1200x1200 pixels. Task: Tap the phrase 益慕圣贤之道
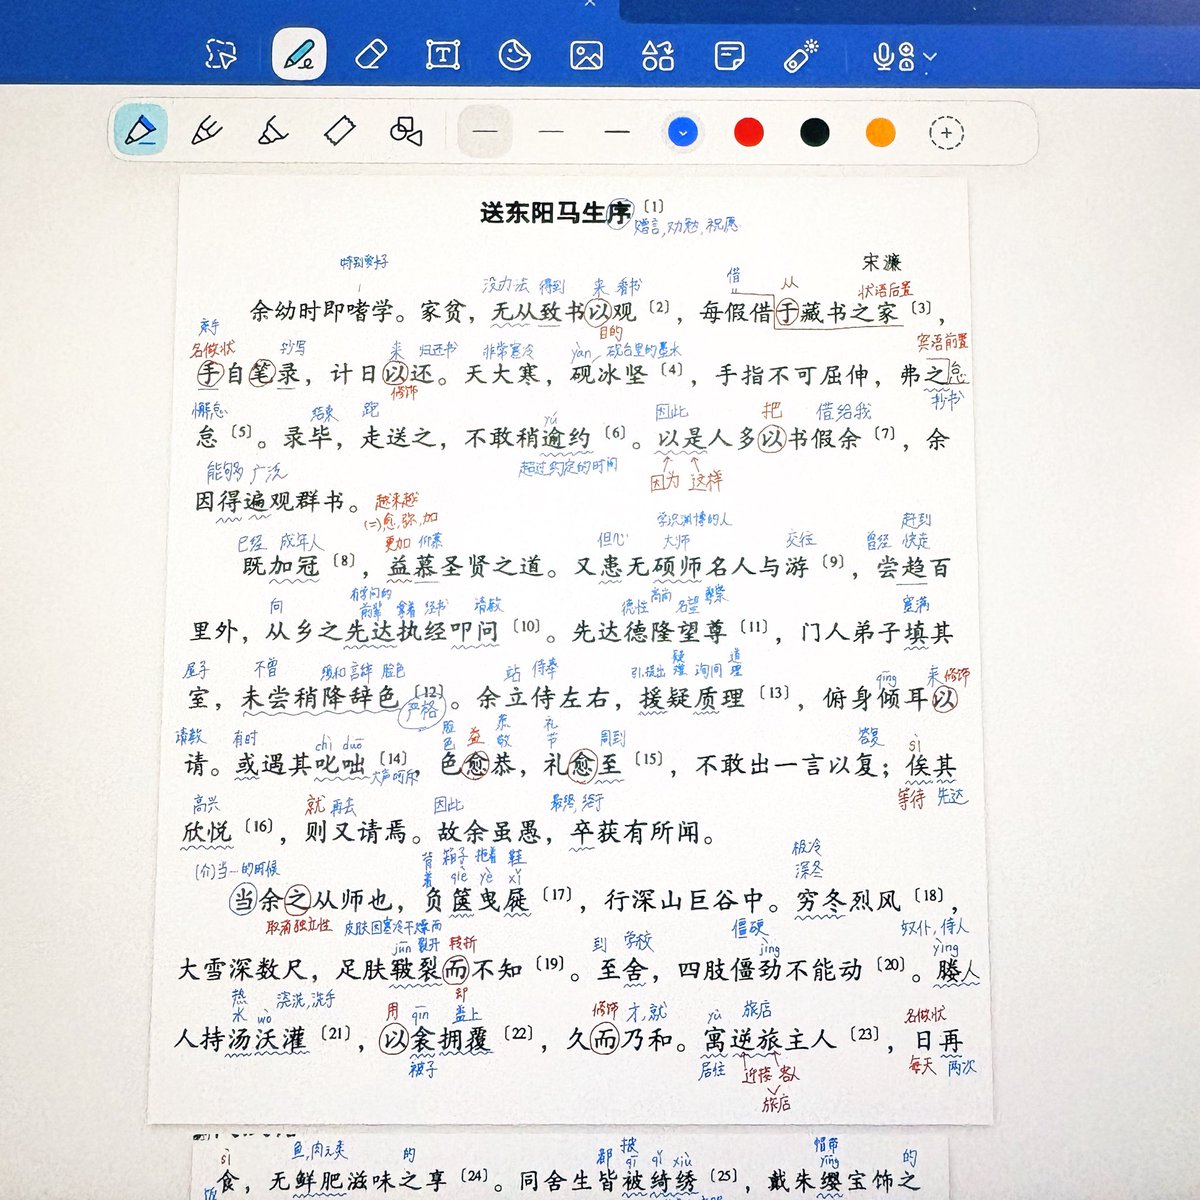[x=466, y=567]
